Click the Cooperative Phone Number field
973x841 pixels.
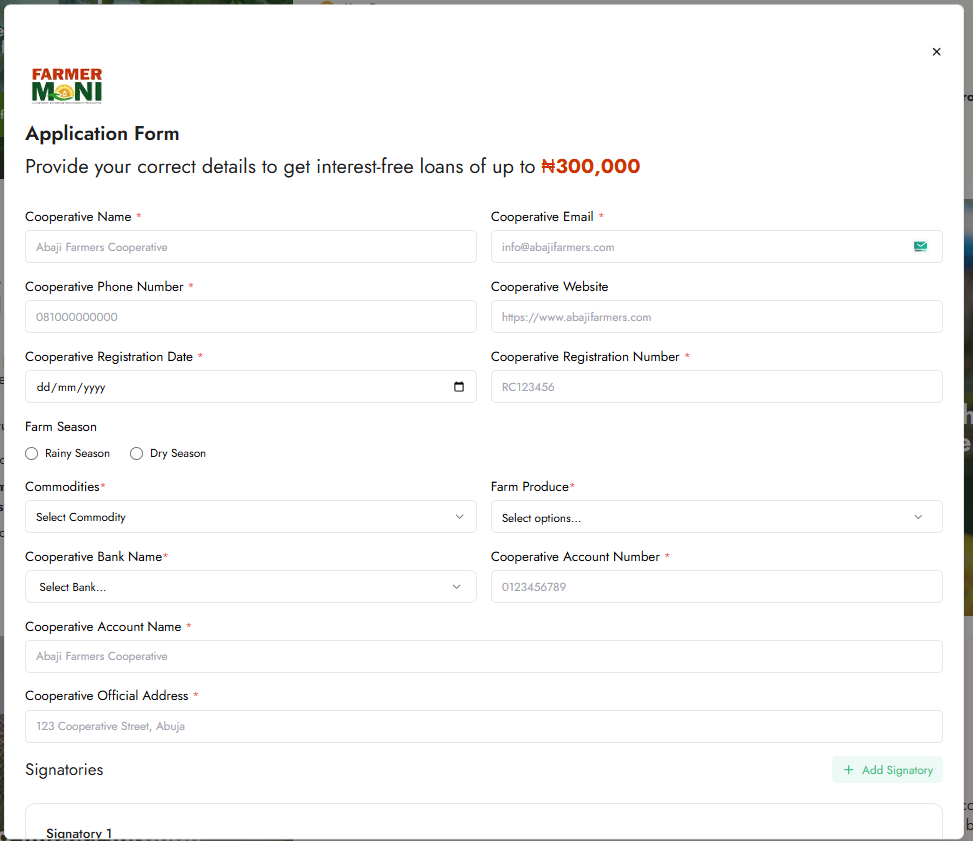coord(250,317)
